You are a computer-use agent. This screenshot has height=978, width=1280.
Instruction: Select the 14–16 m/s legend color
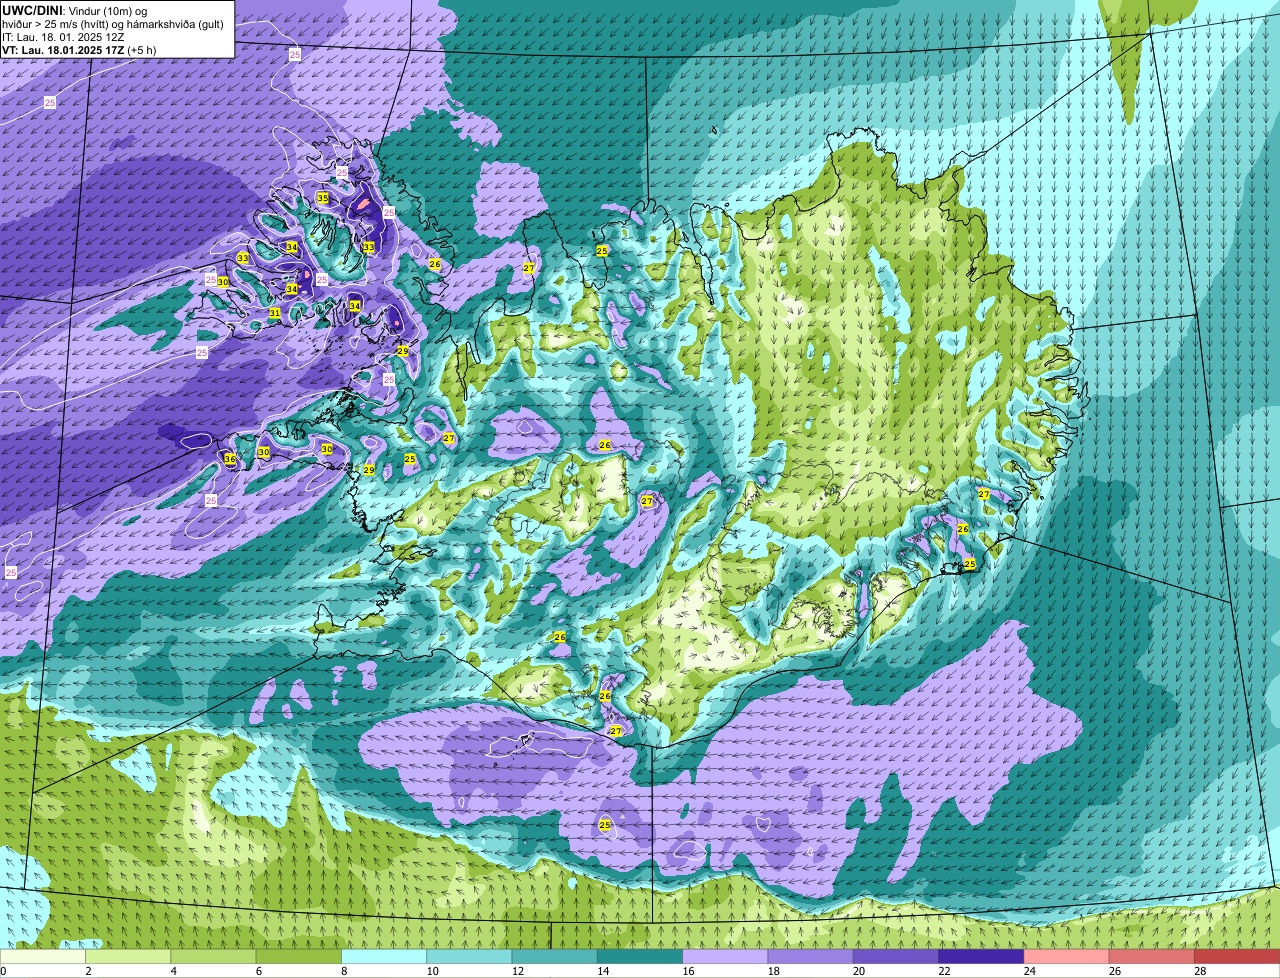[x=640, y=956]
